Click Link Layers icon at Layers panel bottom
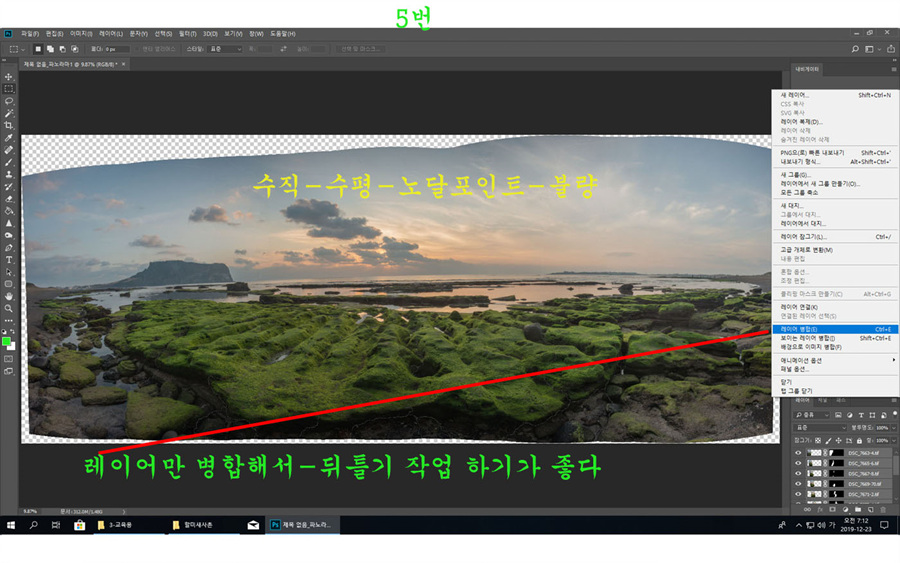Image resolution: width=900 pixels, height=563 pixels. point(807,510)
